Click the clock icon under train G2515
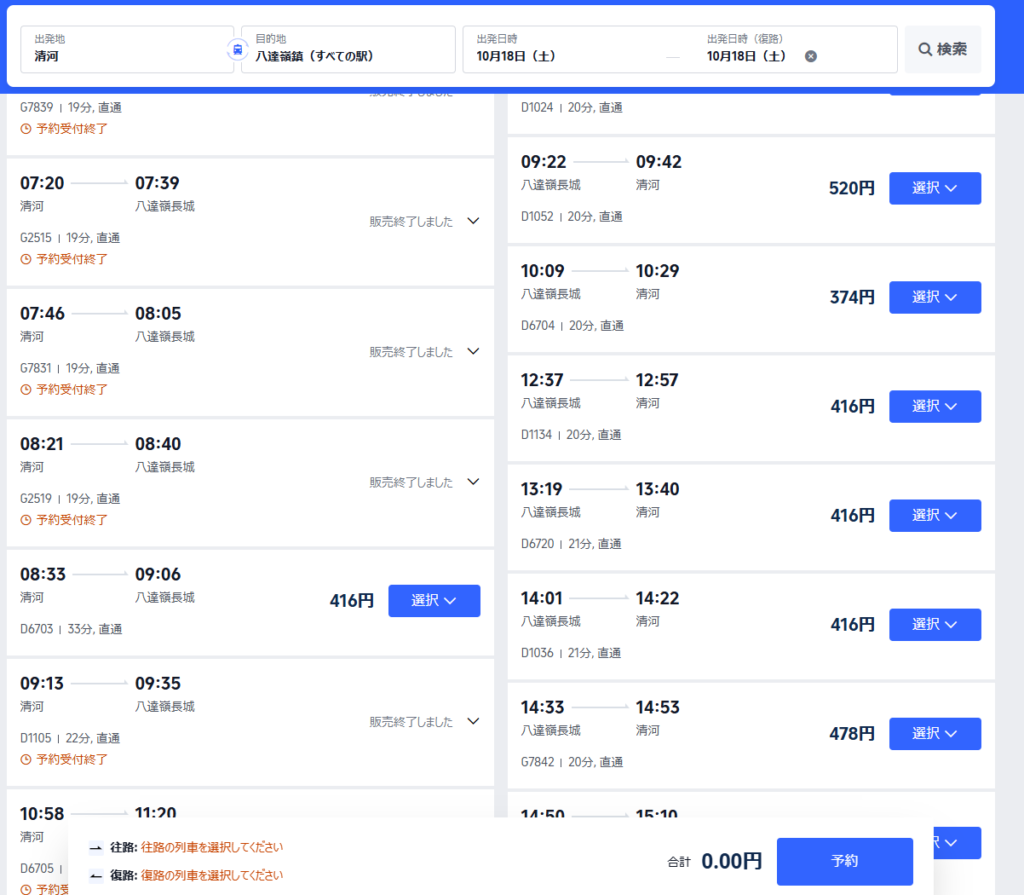The width and height of the screenshot is (1024, 895). pyautogui.click(x=26, y=259)
